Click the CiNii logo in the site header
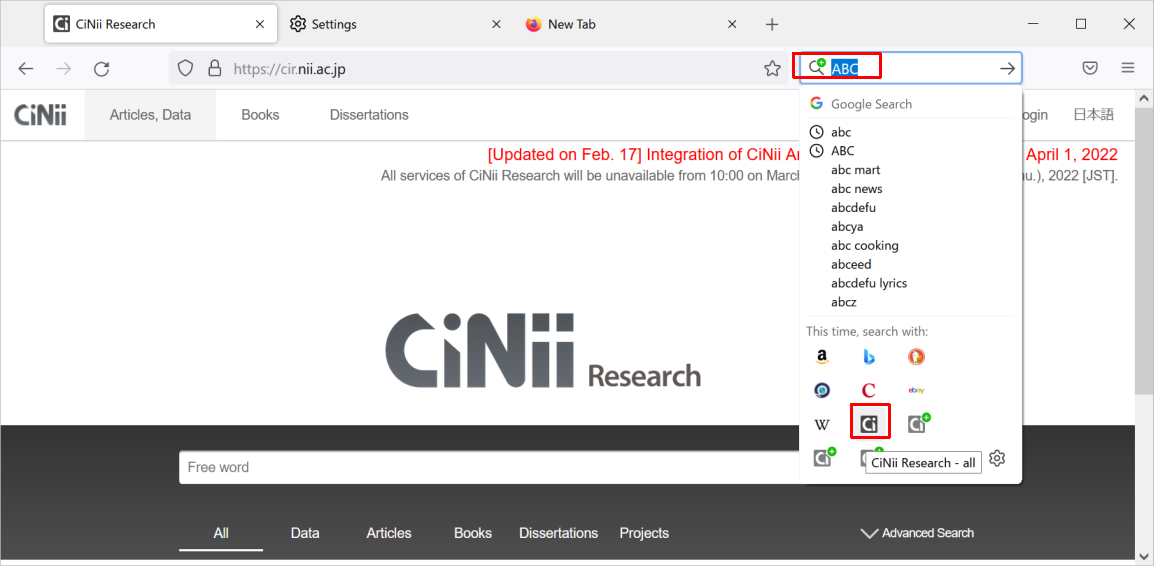The height and width of the screenshot is (566, 1154). coord(40,115)
